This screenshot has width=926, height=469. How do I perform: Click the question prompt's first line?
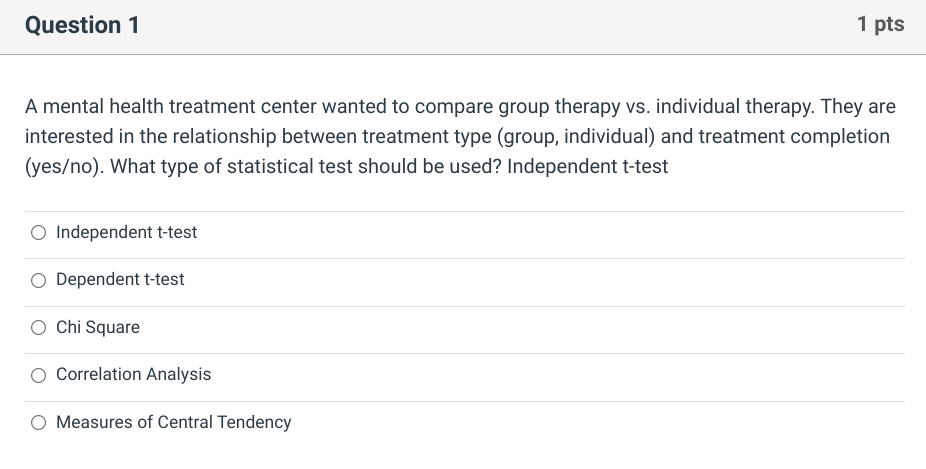click(460, 107)
